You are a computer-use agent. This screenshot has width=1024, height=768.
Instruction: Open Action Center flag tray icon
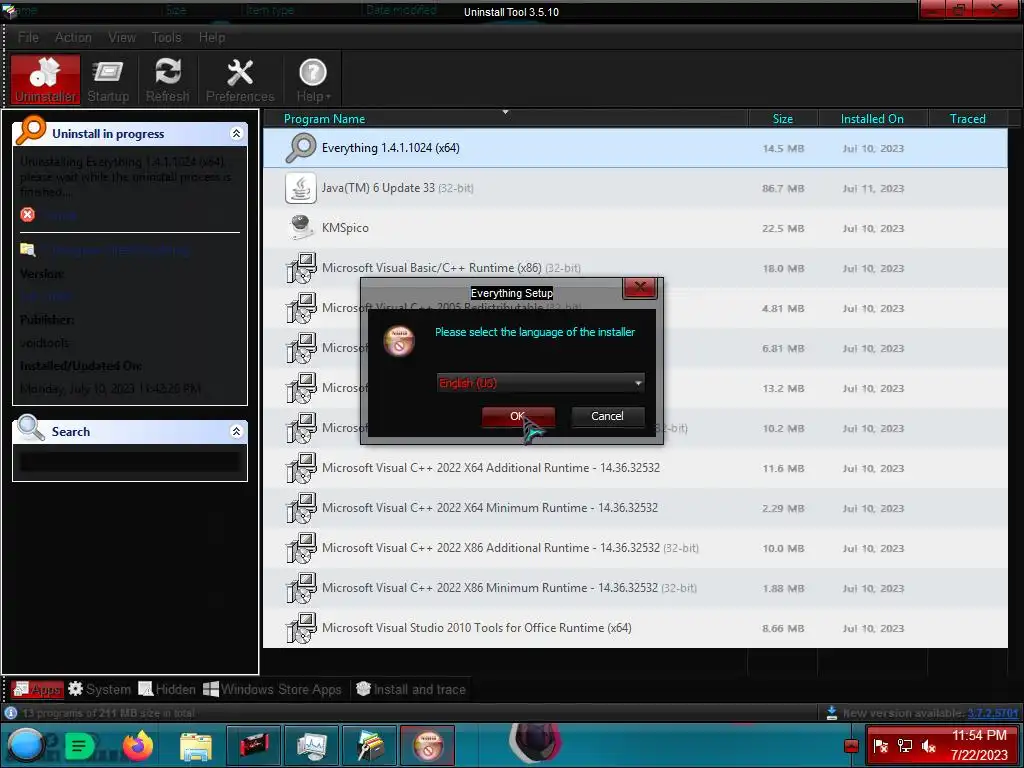point(881,746)
